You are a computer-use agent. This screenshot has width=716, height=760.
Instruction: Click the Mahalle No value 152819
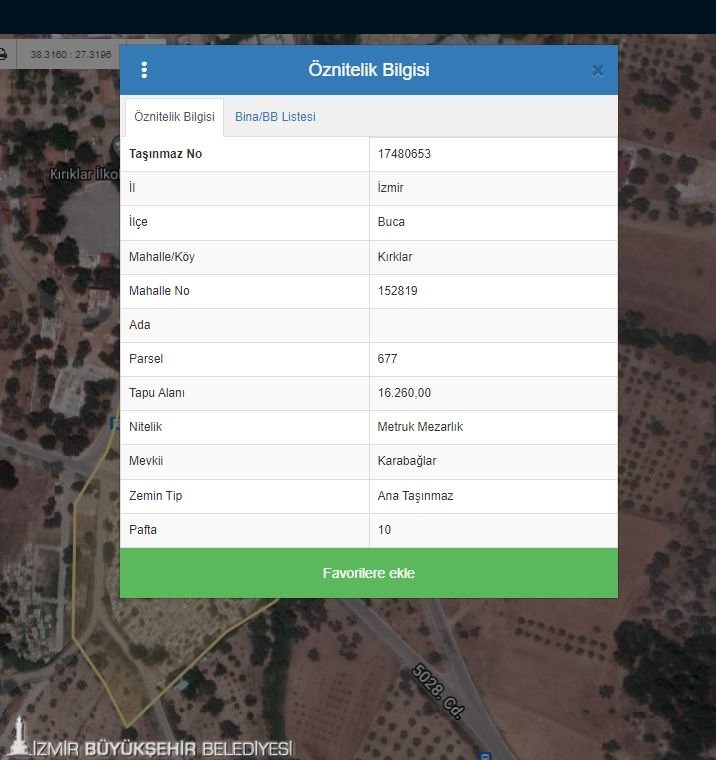[397, 291]
